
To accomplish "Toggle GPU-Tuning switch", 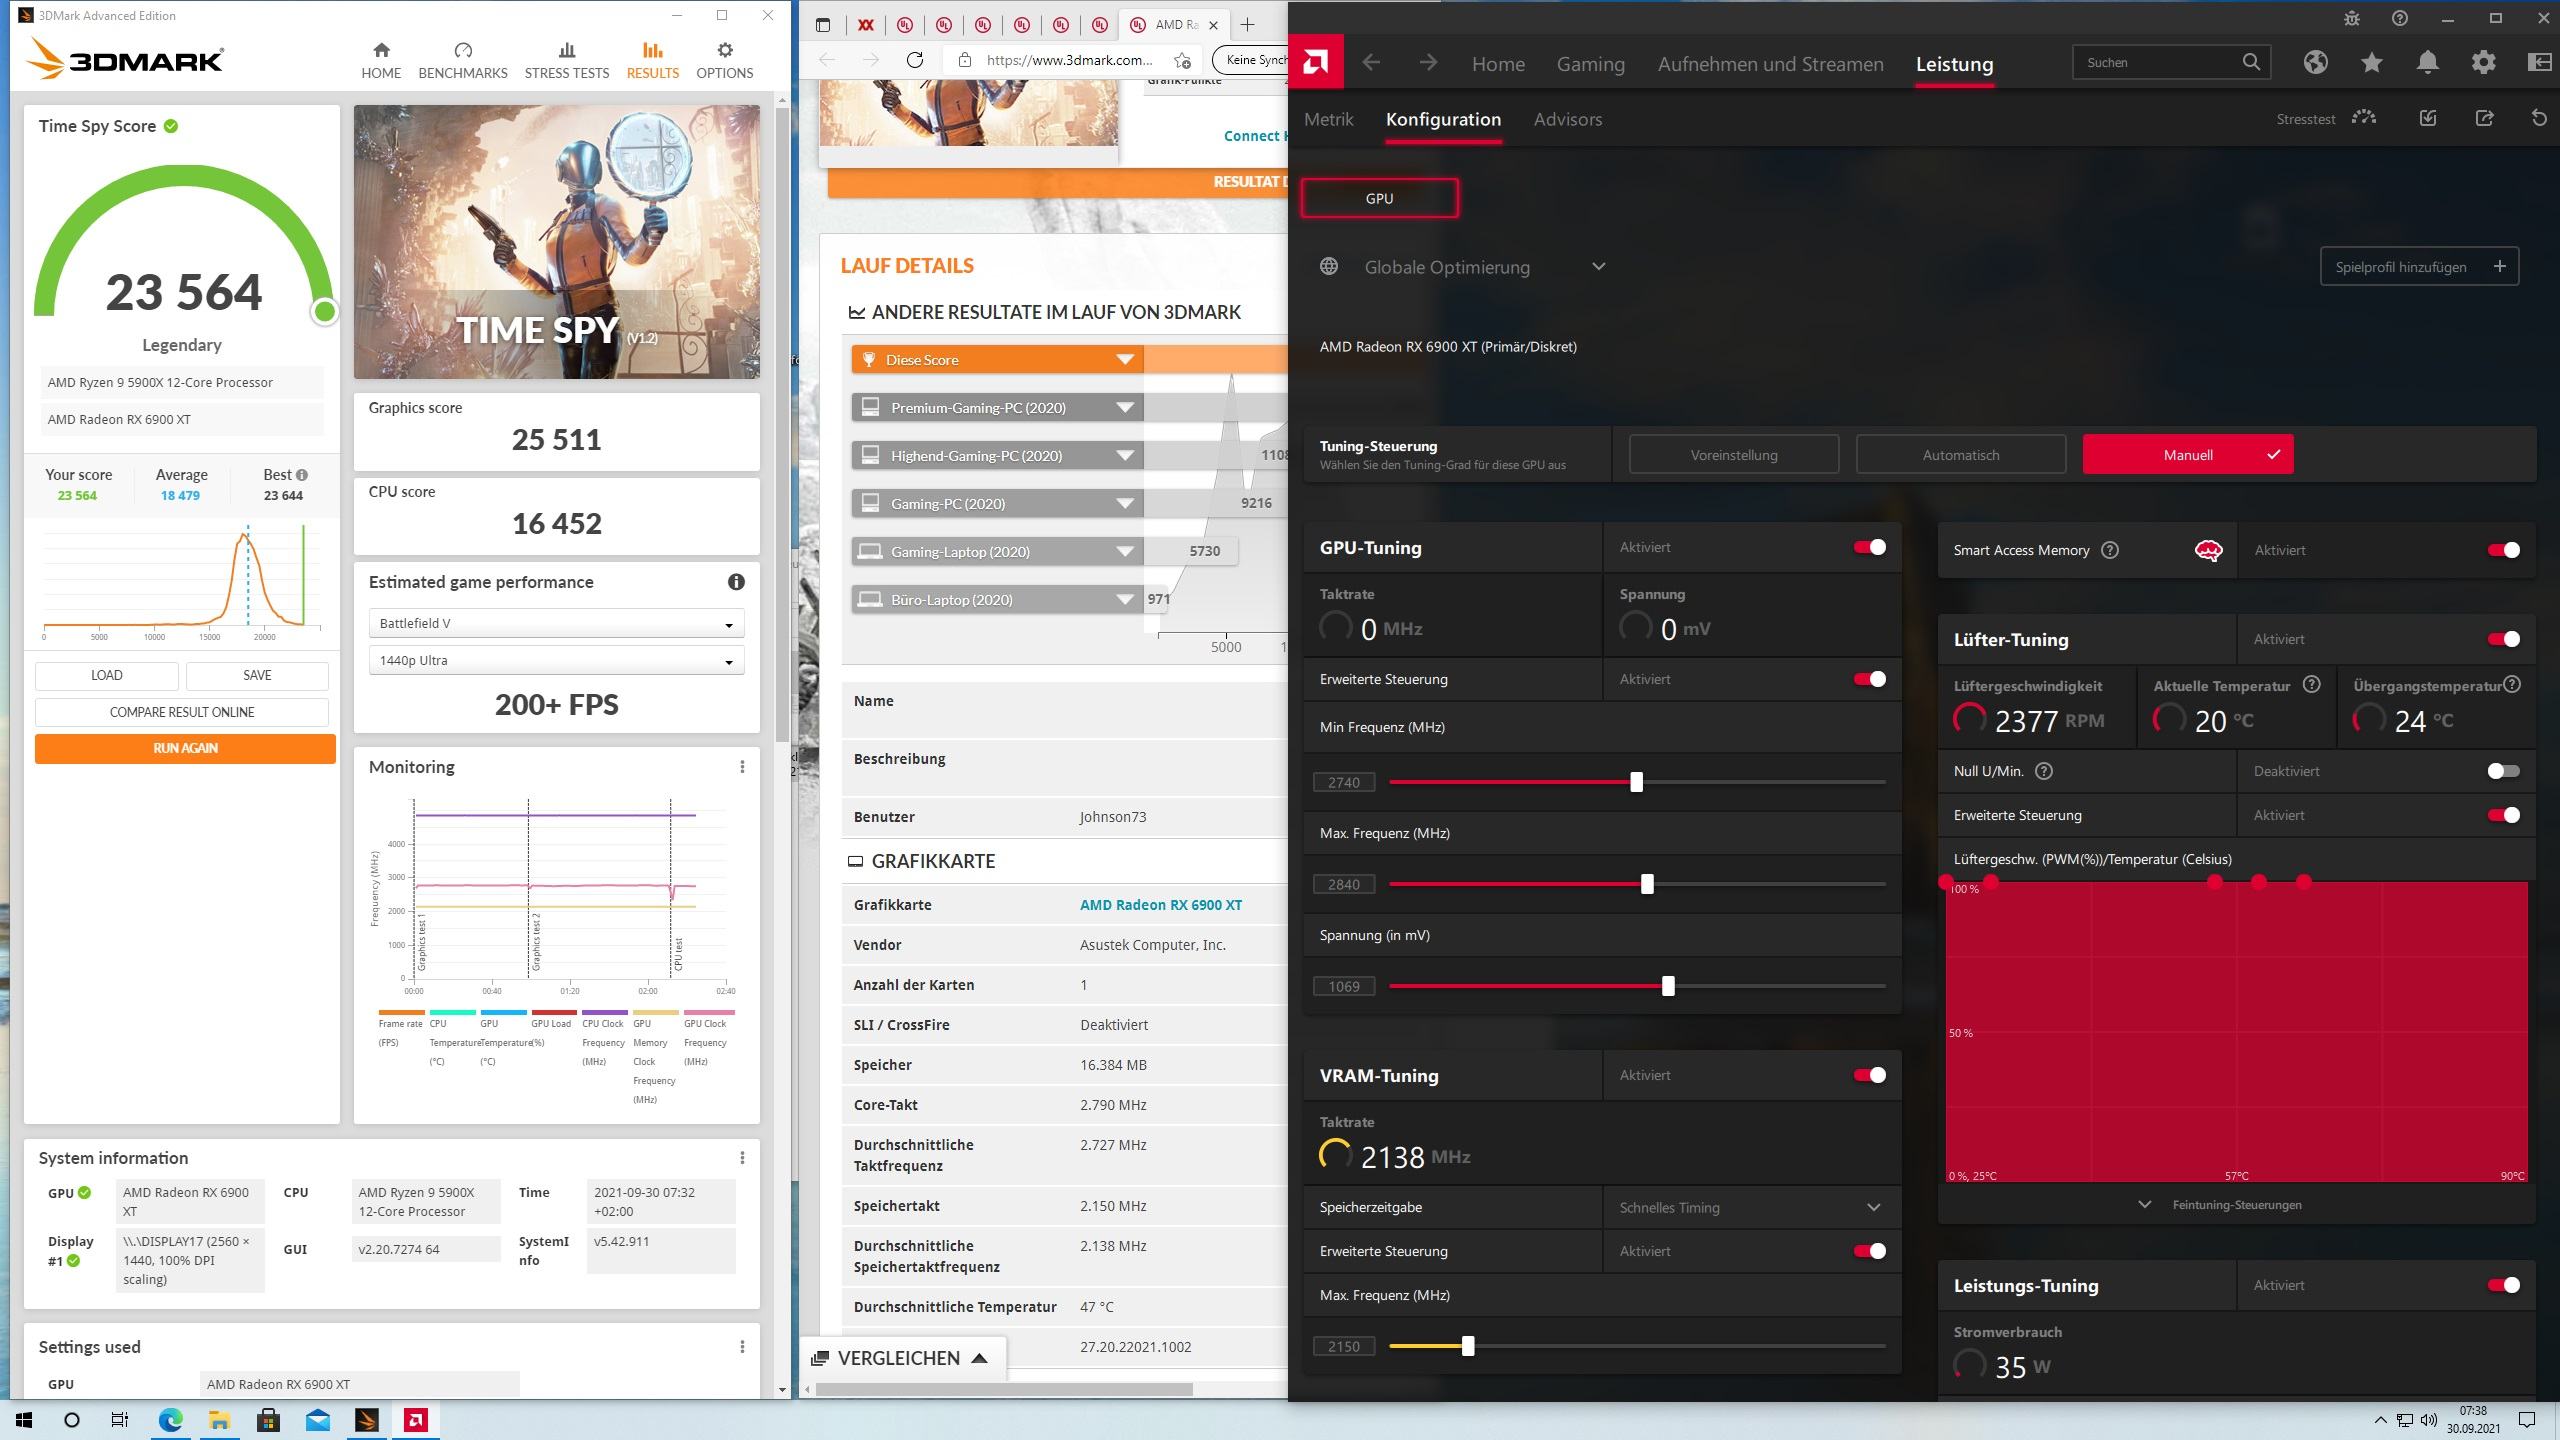I will (x=1869, y=547).
